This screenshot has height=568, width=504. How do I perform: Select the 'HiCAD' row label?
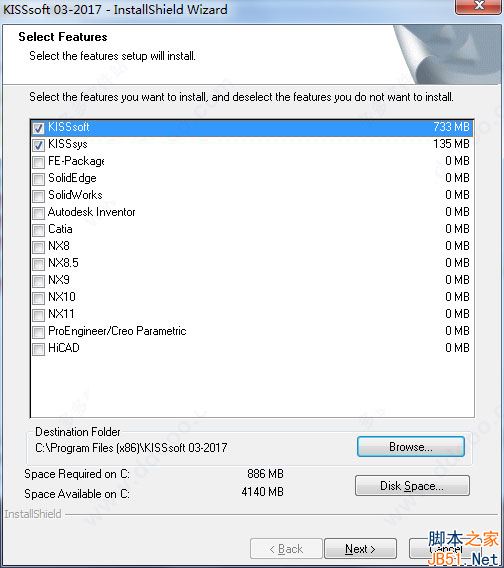(63, 348)
